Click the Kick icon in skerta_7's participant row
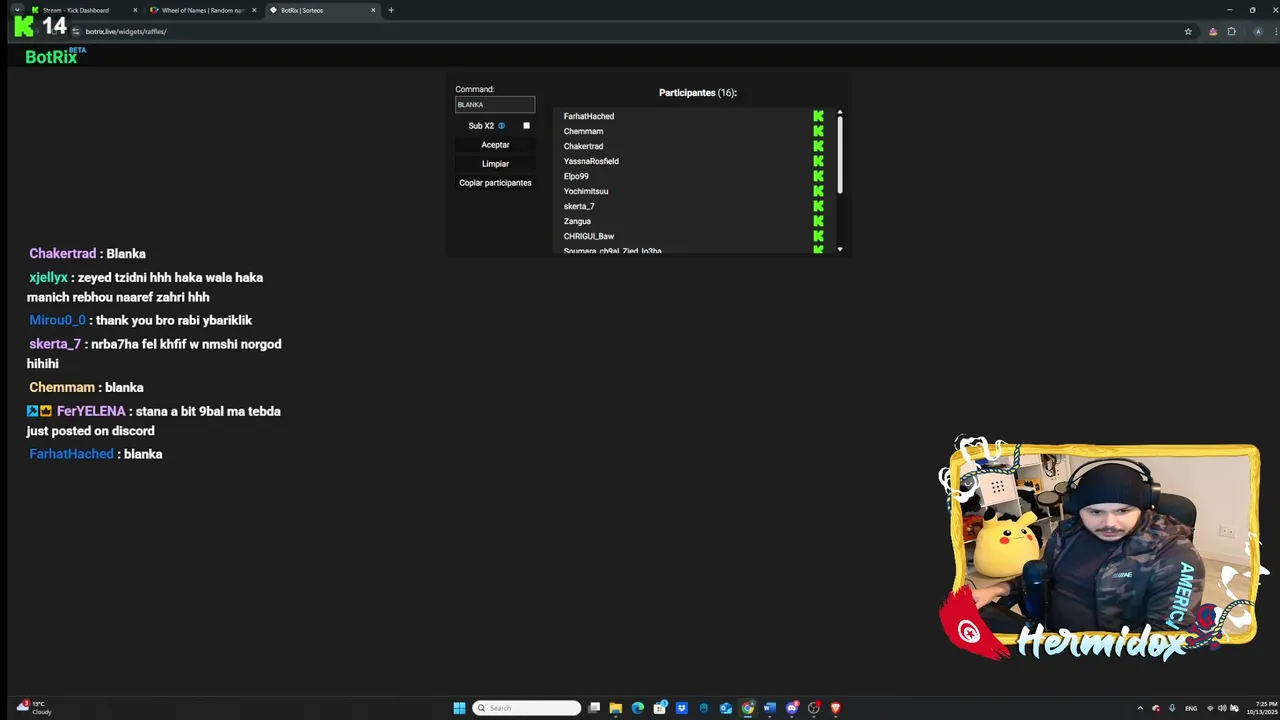1280x720 pixels. click(818, 206)
